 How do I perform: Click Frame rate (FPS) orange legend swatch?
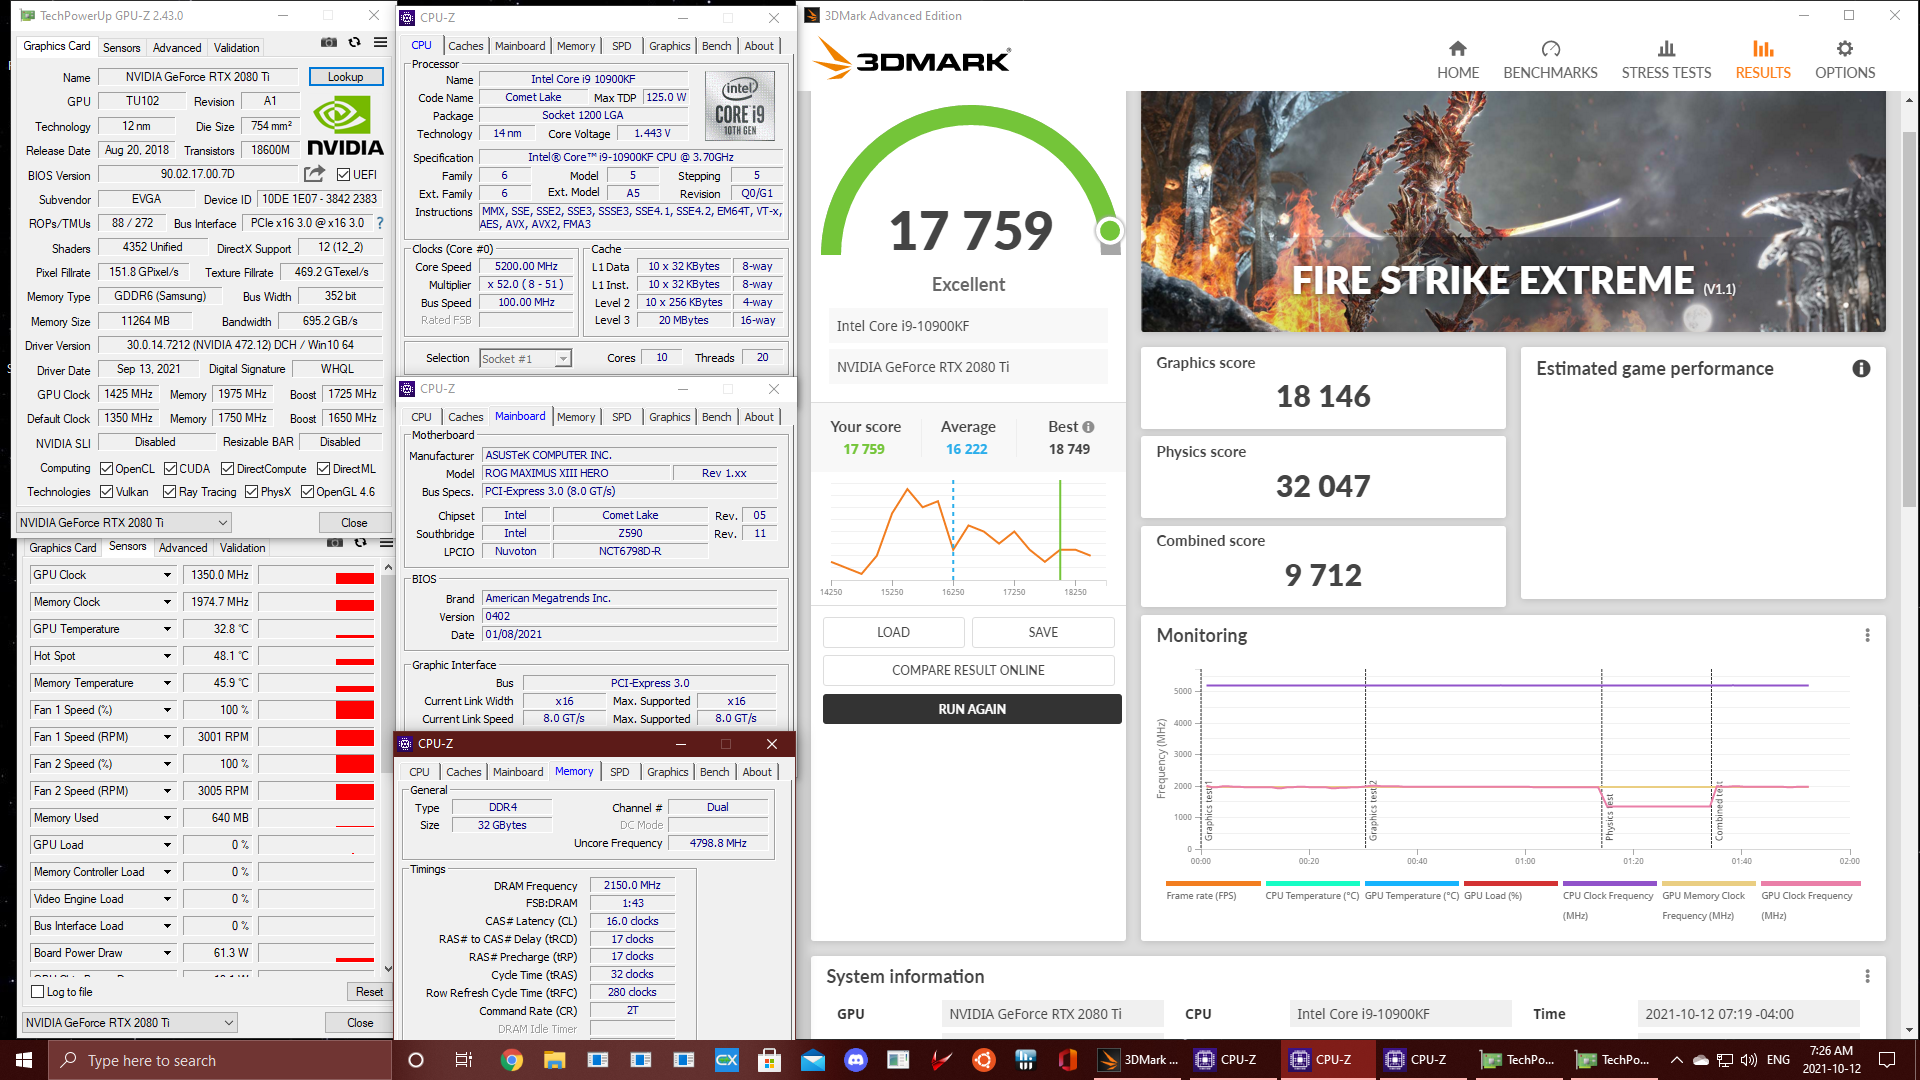tap(1212, 884)
